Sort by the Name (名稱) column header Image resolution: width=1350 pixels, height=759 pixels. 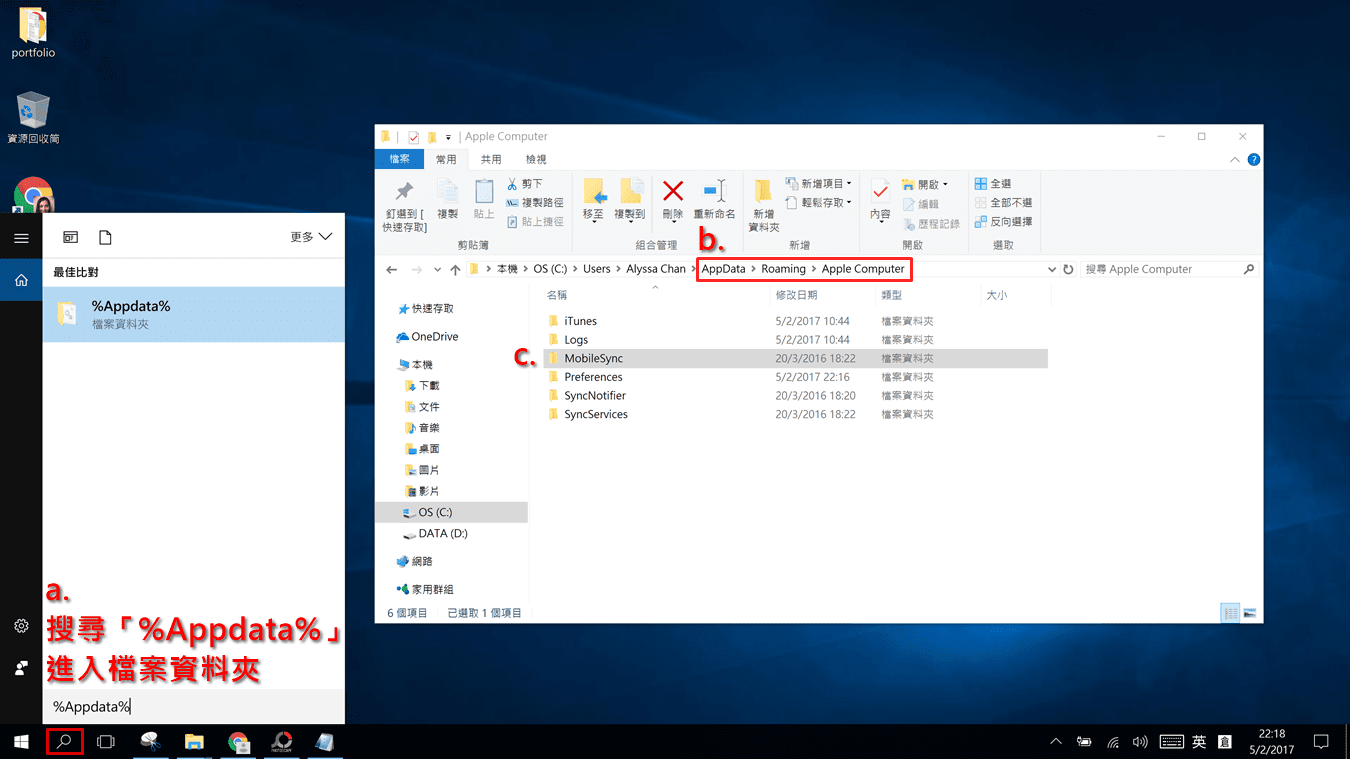click(557, 296)
